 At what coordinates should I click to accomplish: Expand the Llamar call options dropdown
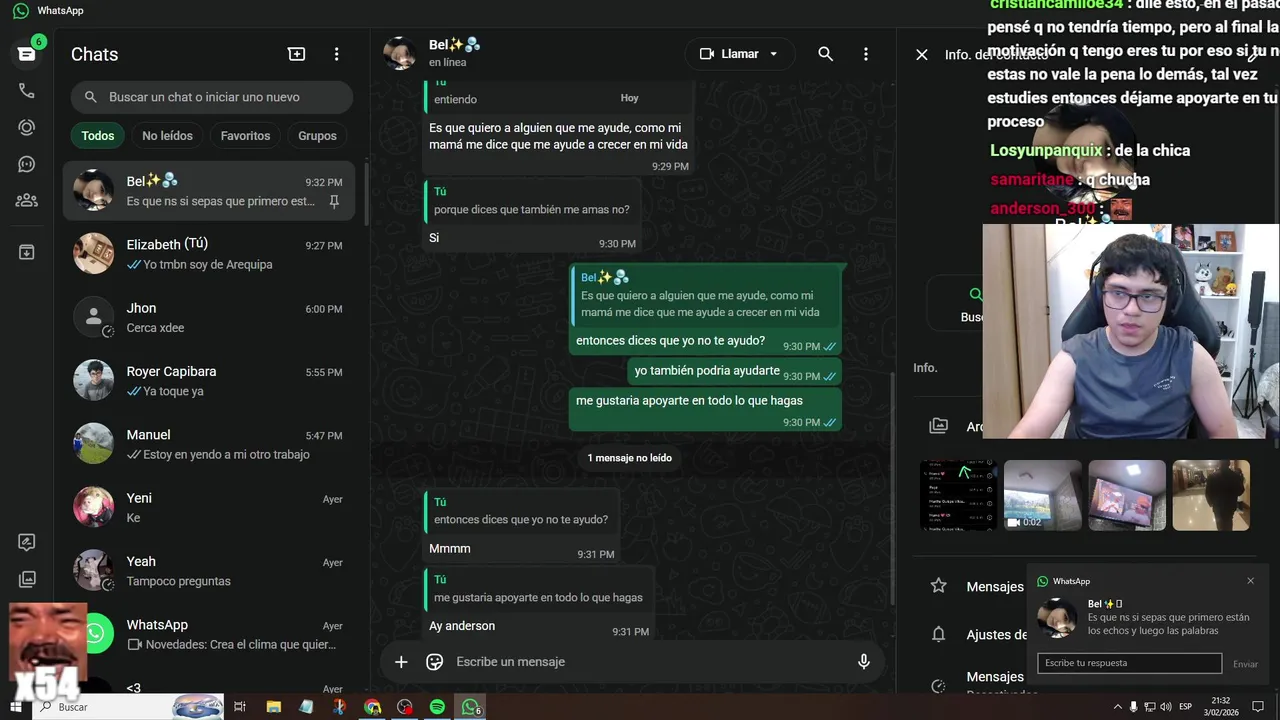pos(774,54)
